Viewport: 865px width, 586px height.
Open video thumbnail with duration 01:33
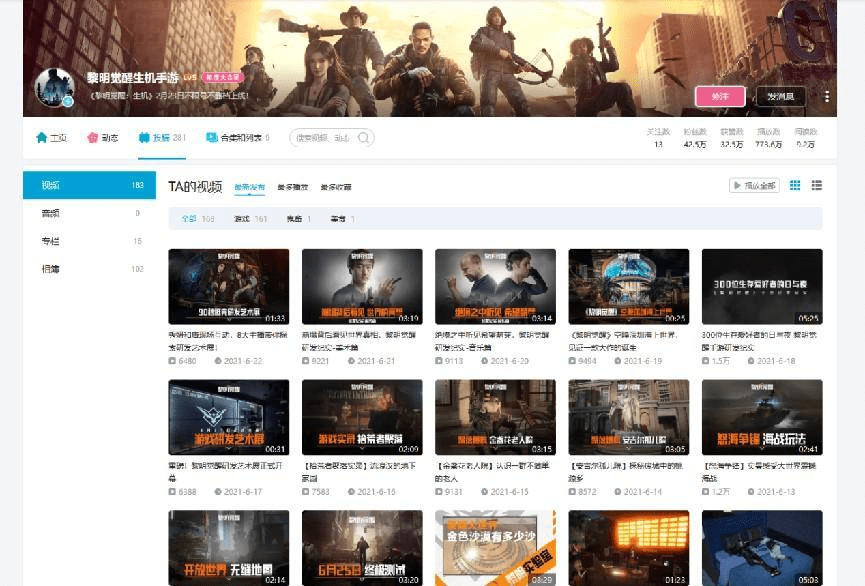point(228,286)
